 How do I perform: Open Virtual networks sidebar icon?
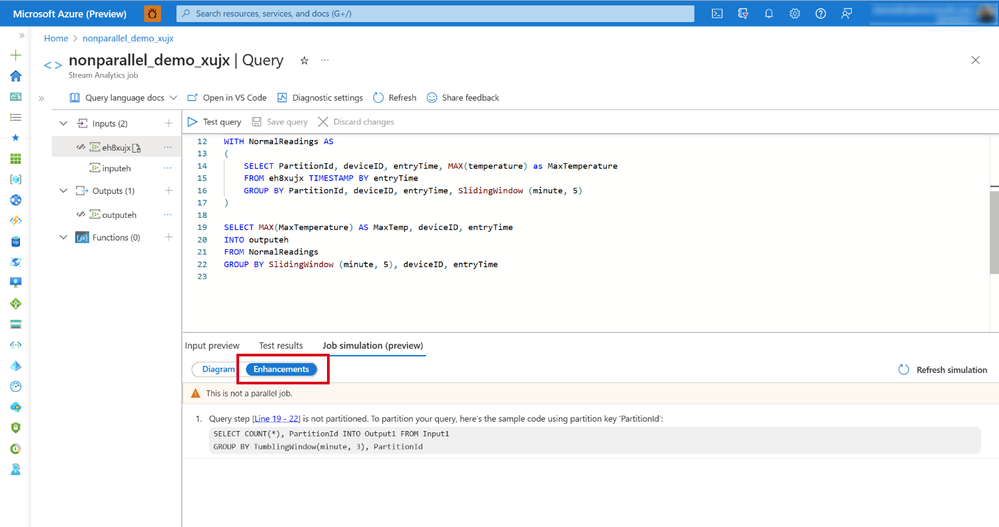click(x=16, y=345)
